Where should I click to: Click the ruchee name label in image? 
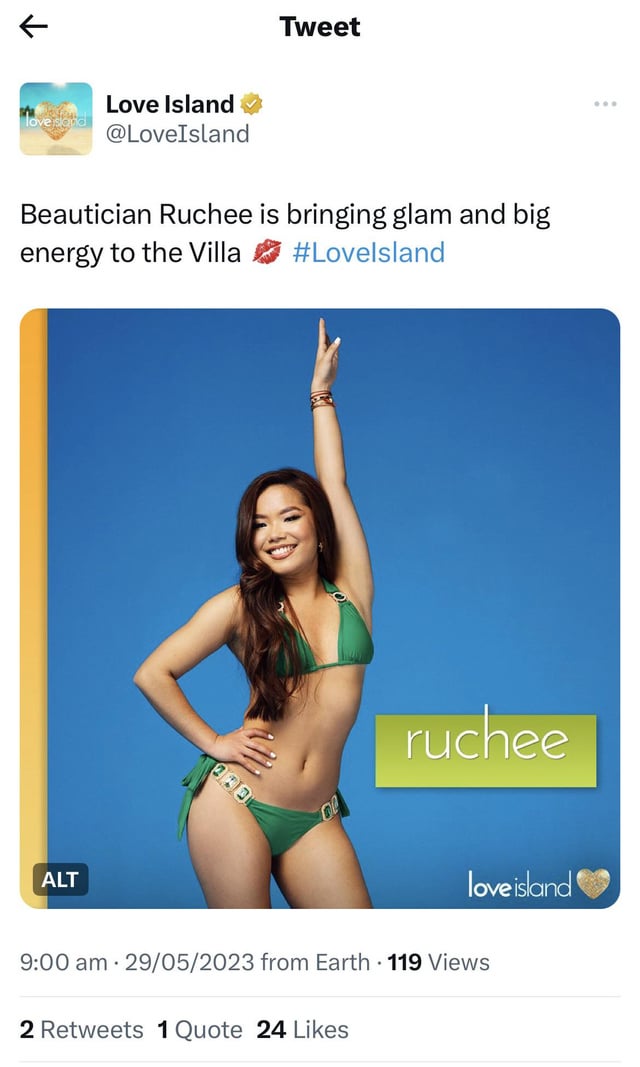point(486,751)
